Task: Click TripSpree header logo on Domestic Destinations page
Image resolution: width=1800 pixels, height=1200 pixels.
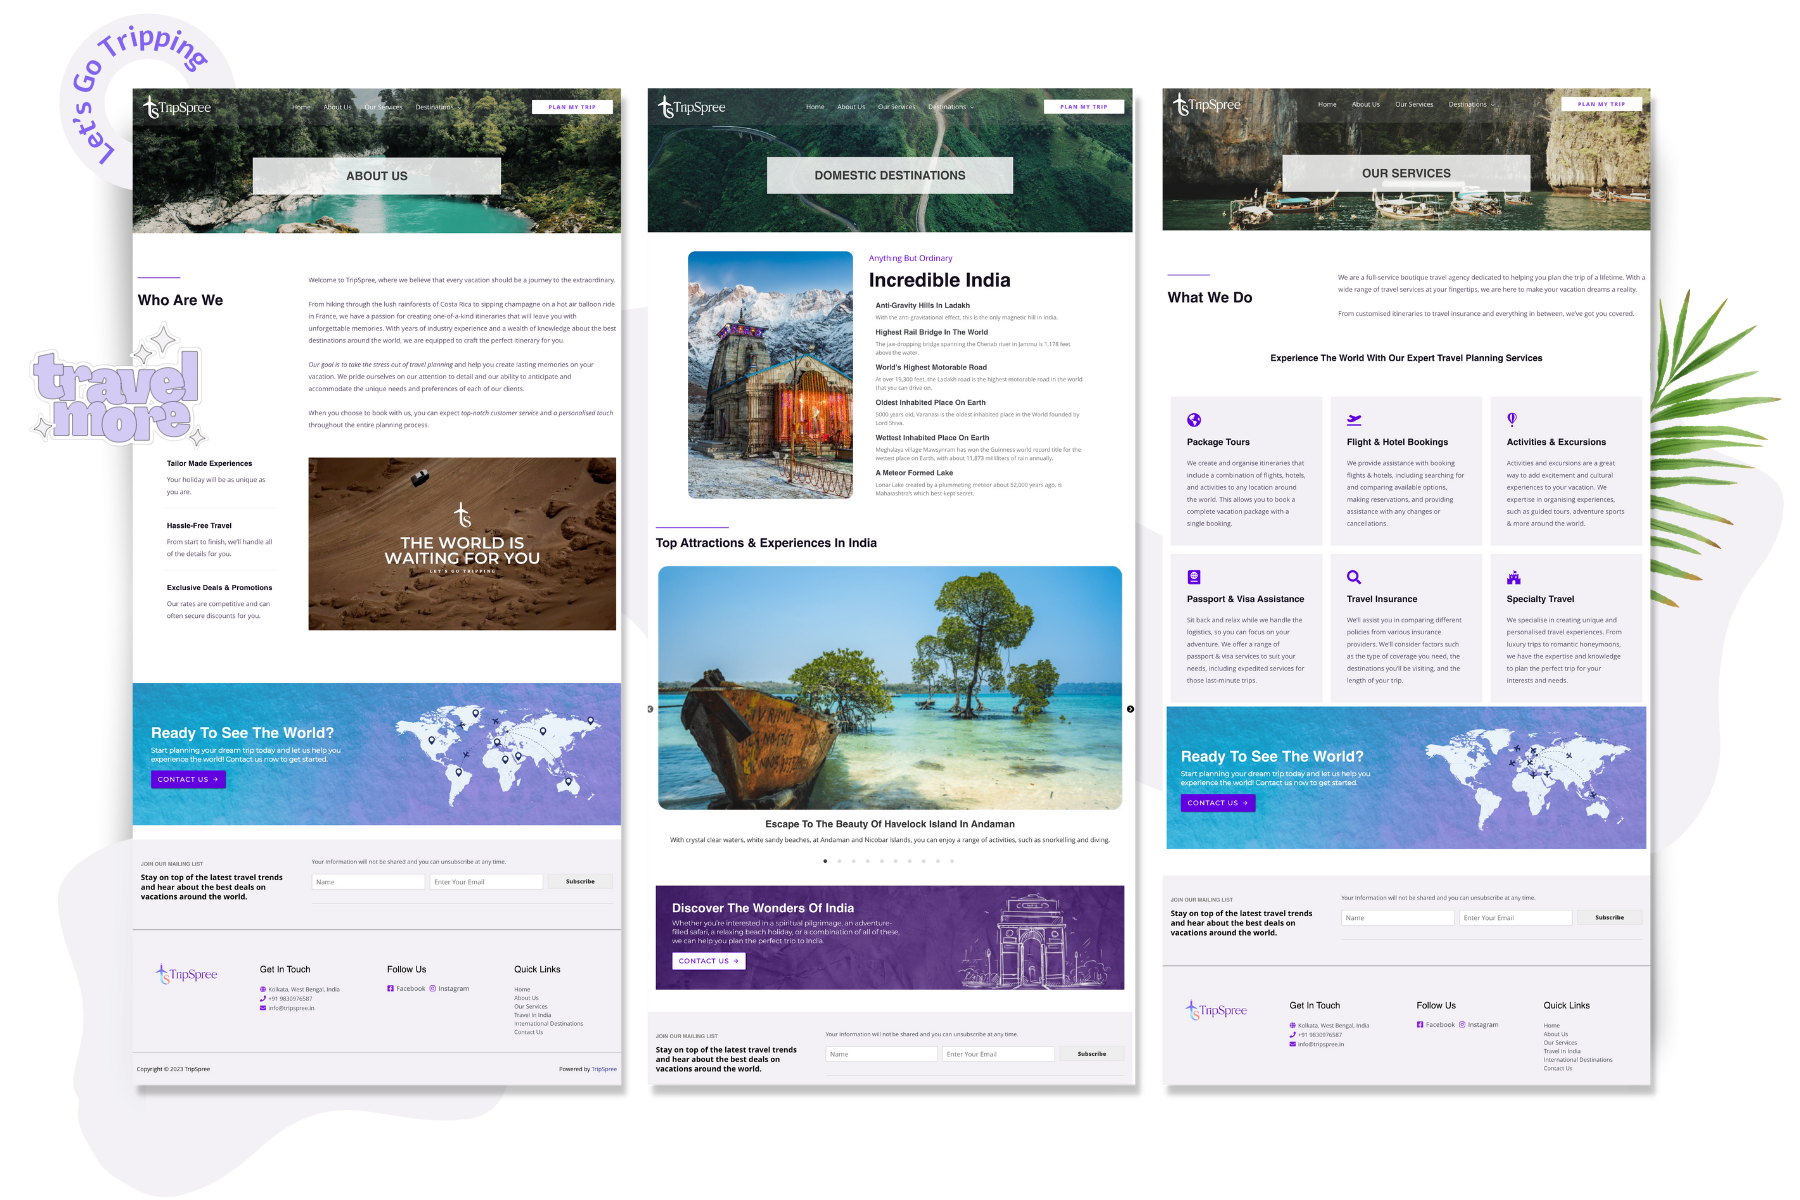Action: [692, 107]
